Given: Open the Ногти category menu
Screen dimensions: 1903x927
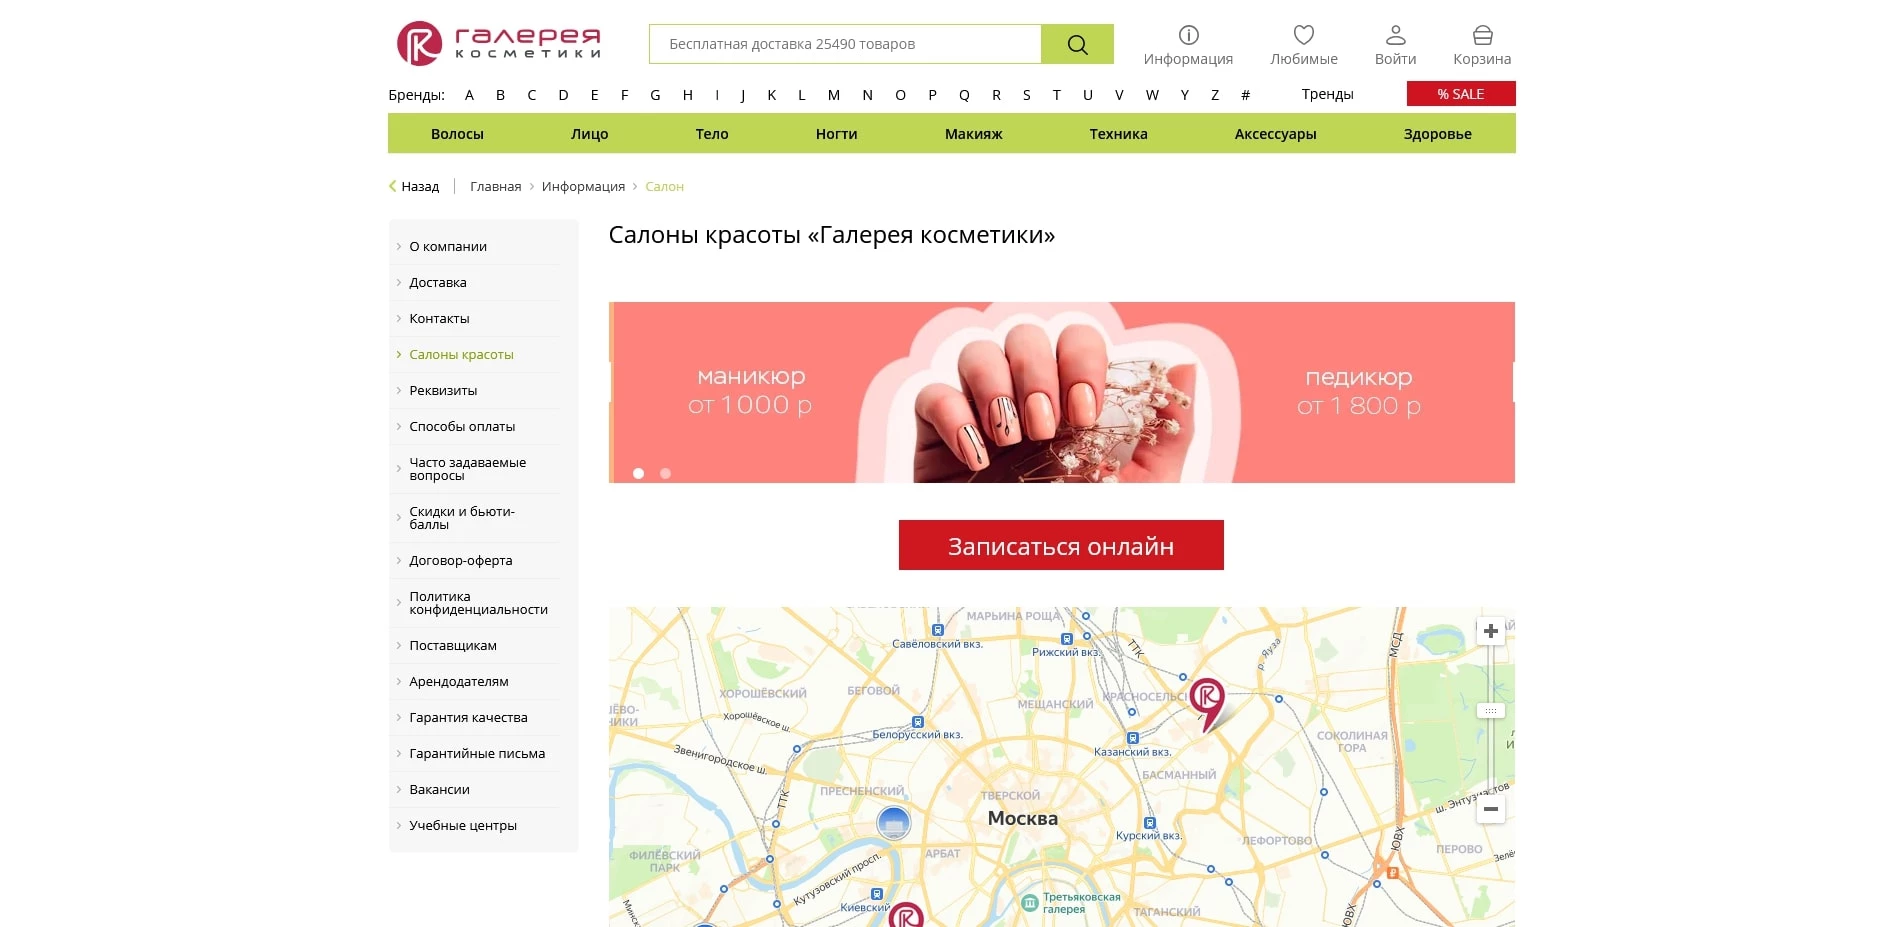Looking at the screenshot, I should click(x=836, y=133).
